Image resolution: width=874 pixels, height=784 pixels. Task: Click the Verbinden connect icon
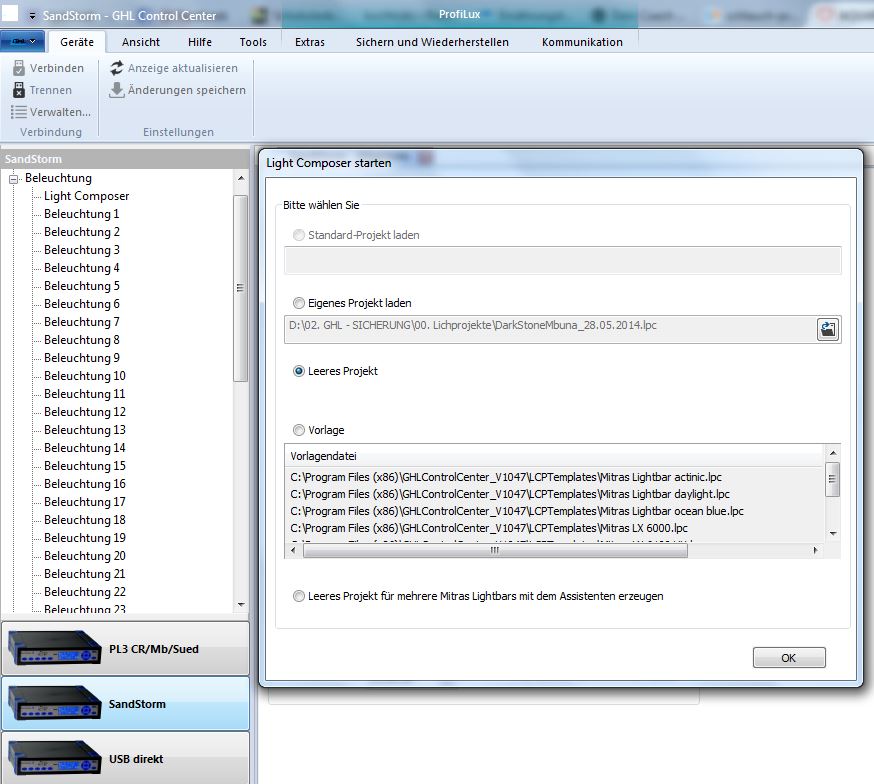(19, 68)
